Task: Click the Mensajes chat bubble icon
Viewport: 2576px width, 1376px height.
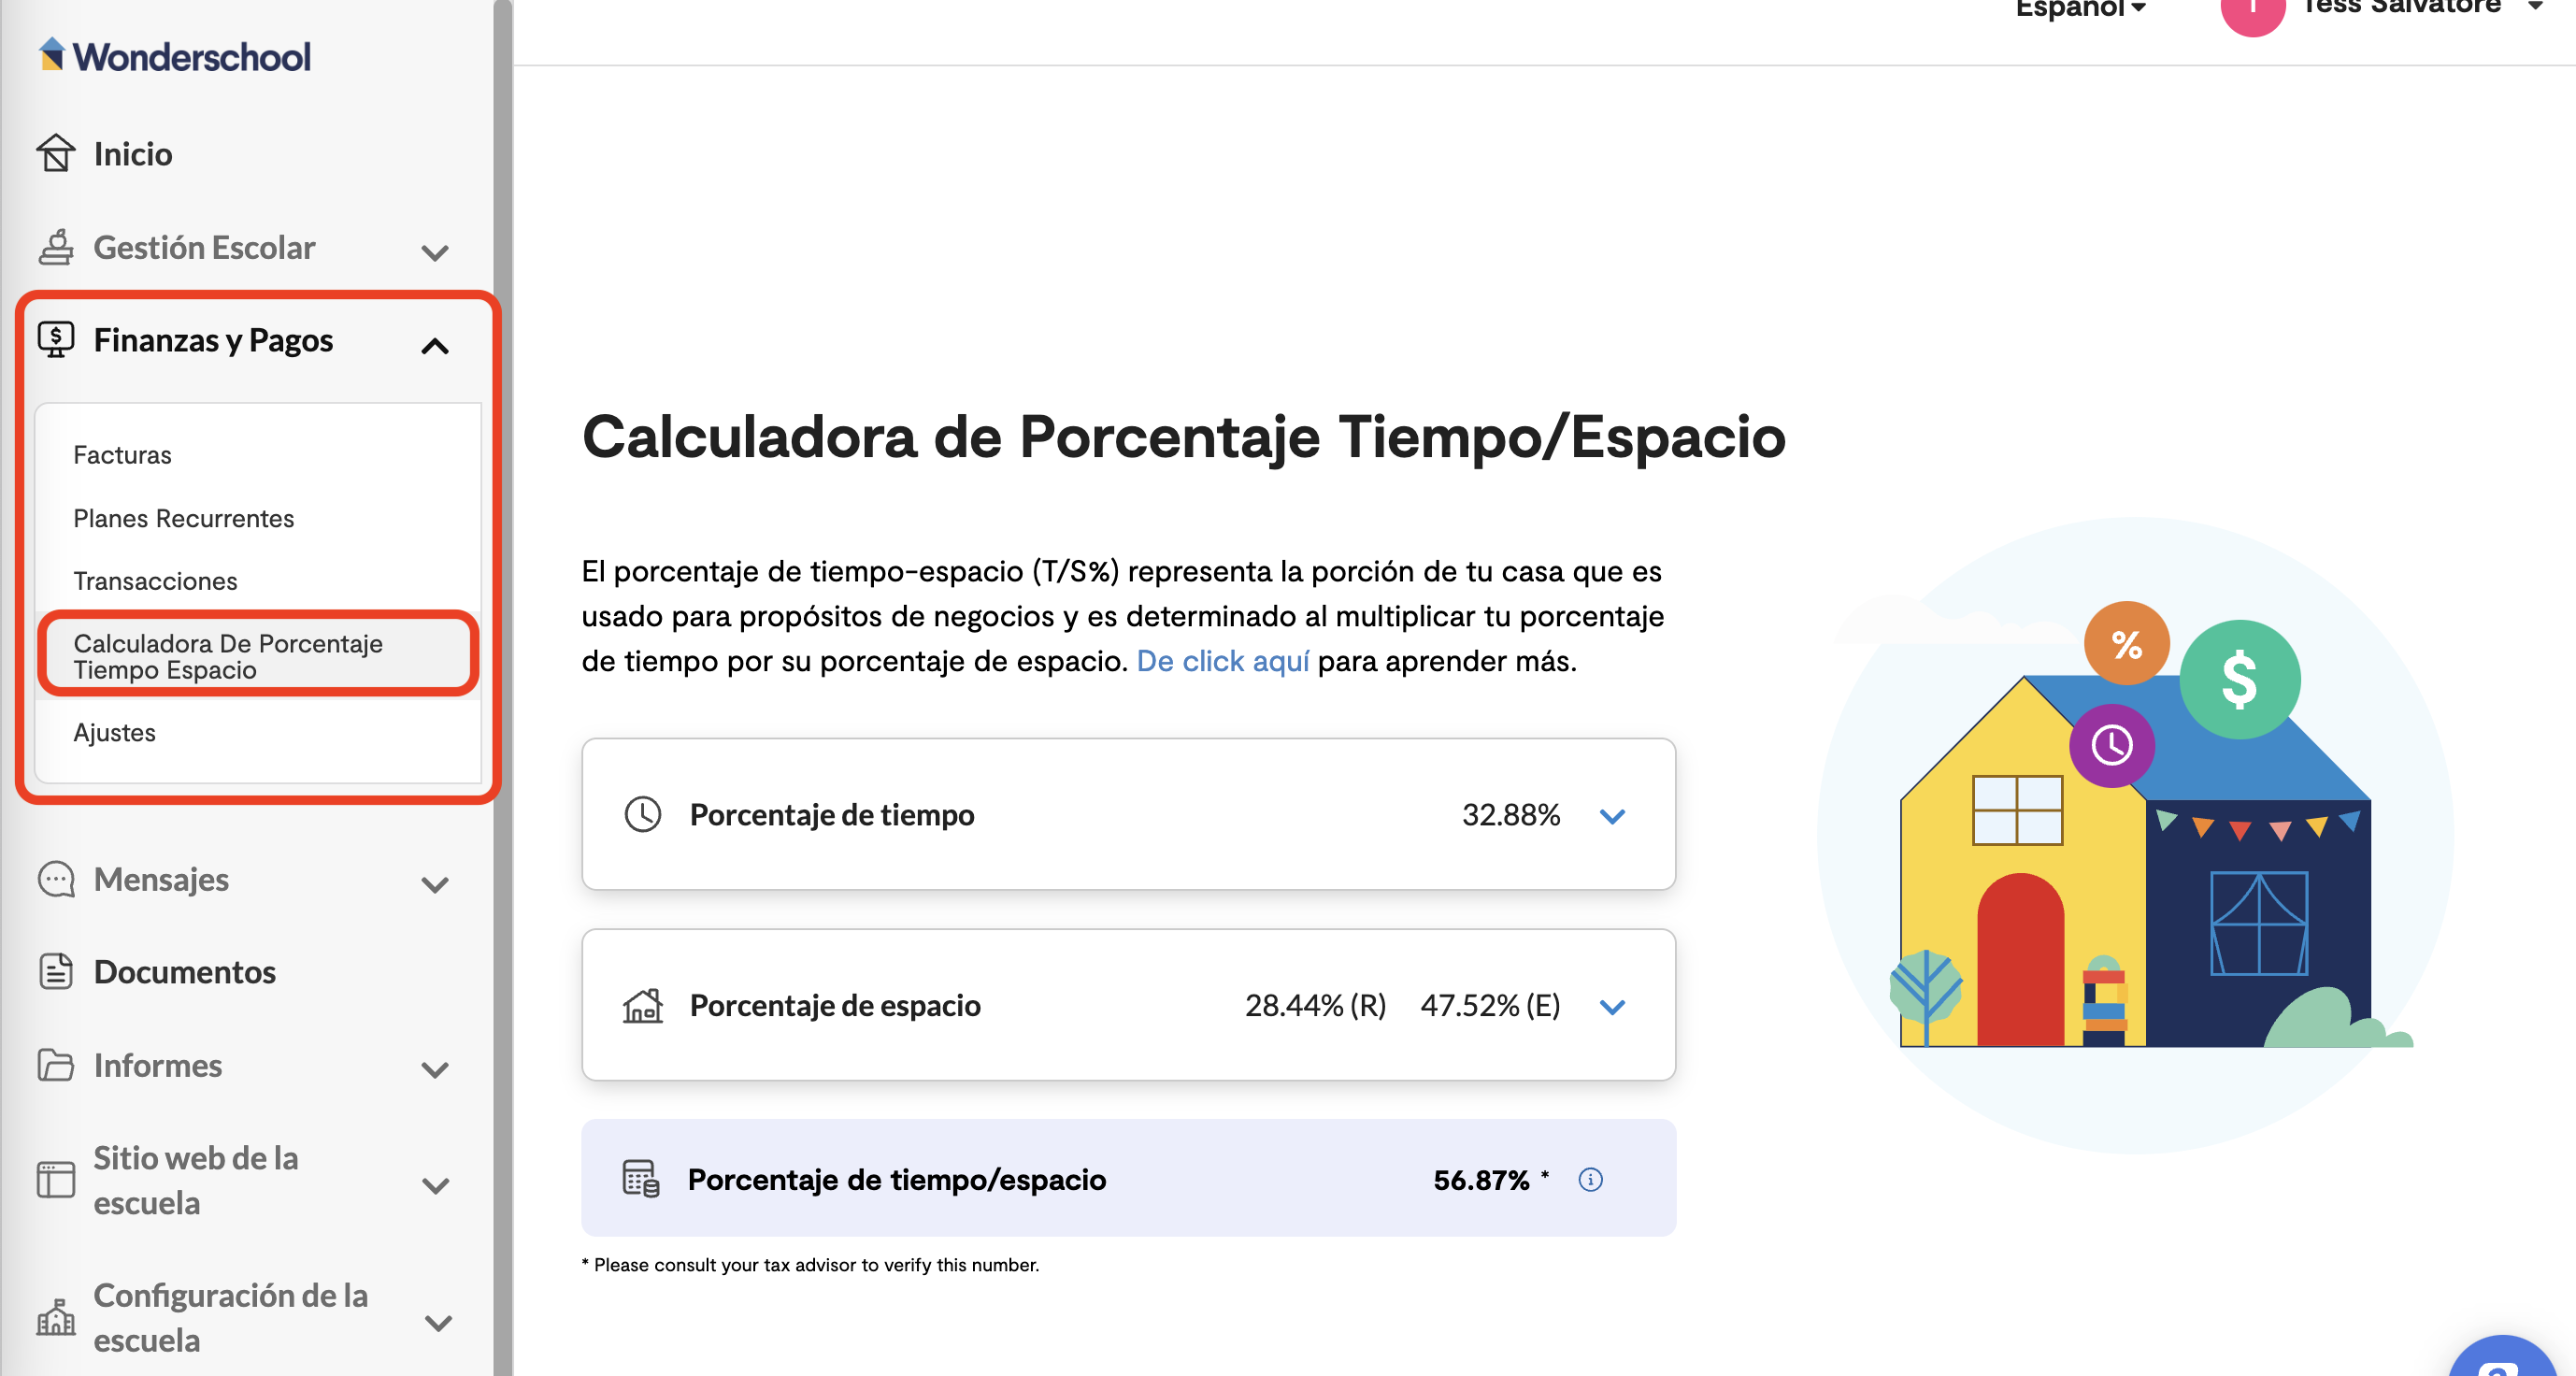Action: tap(56, 879)
